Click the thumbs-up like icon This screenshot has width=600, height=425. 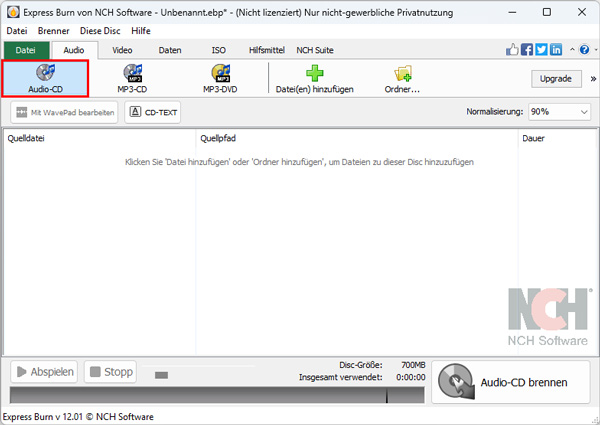(x=512, y=49)
